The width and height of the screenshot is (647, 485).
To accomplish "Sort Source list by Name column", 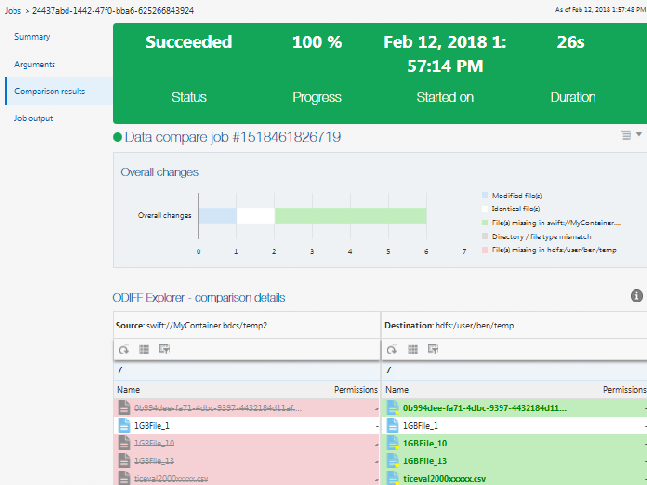I will coord(128,390).
